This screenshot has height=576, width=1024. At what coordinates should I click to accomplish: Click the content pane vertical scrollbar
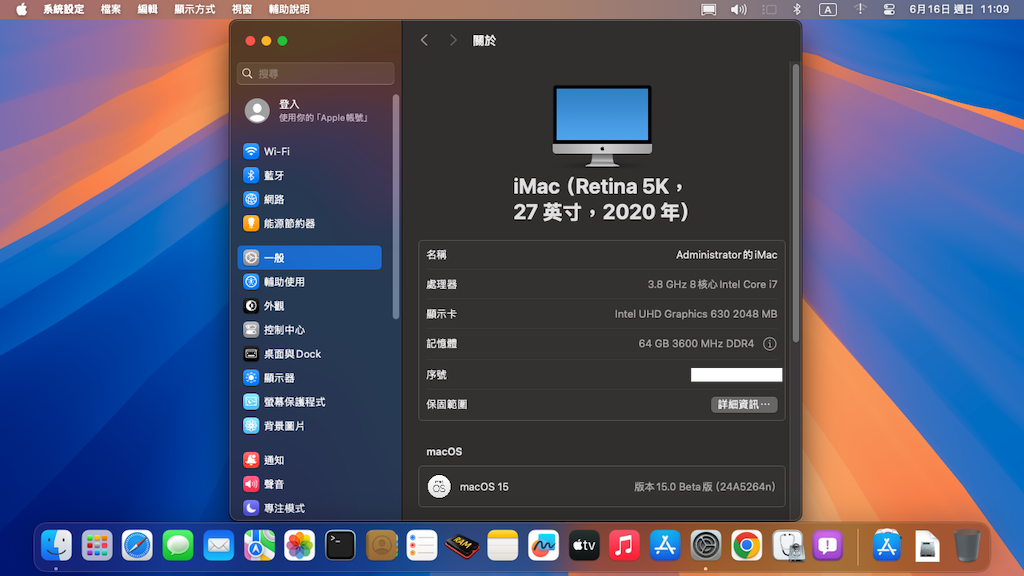pos(795,203)
